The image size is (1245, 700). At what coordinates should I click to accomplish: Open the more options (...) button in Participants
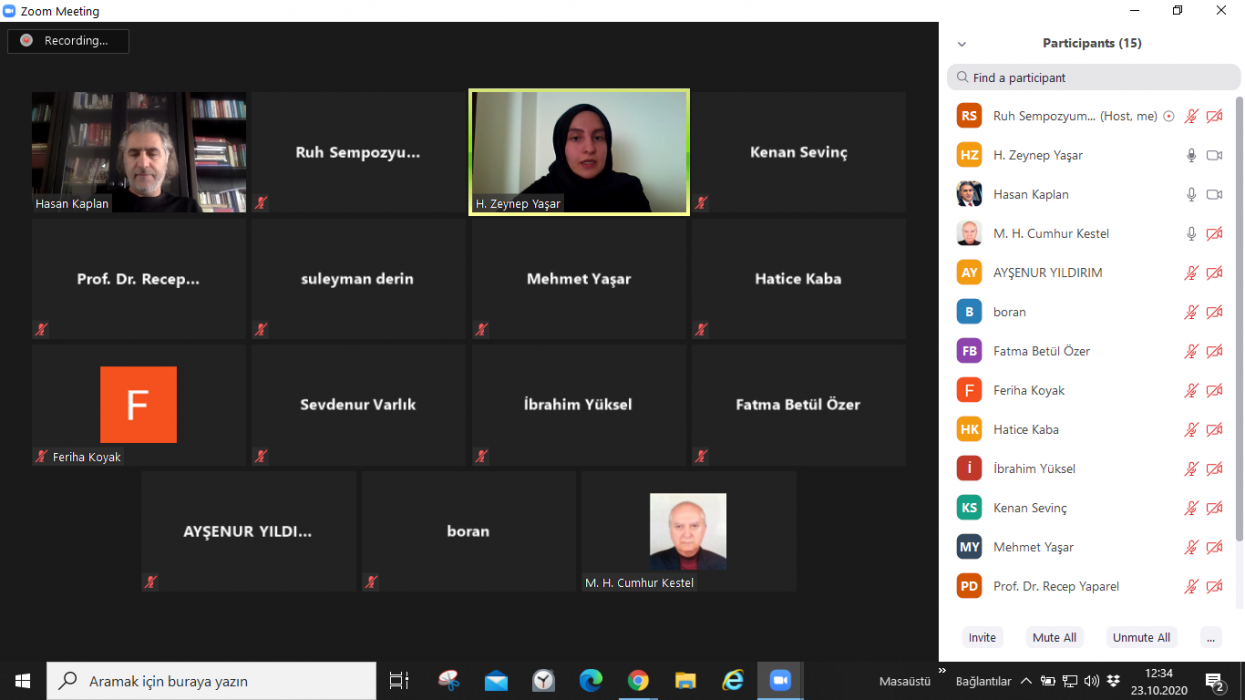[1211, 637]
